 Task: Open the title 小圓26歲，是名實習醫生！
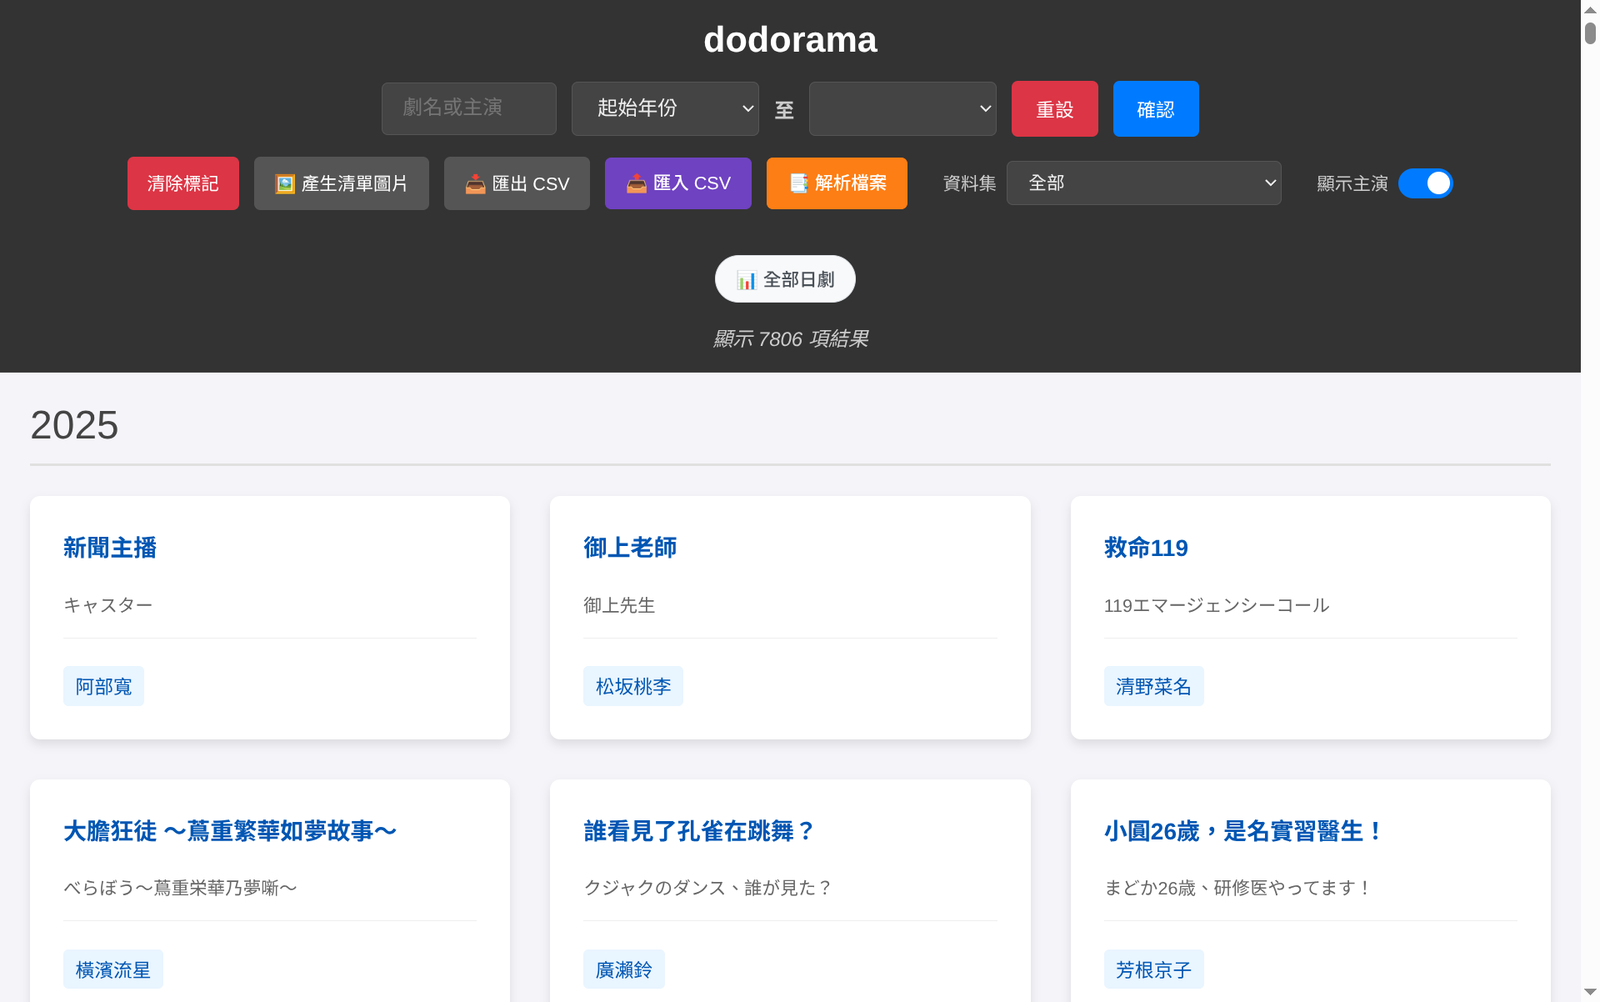1245,831
